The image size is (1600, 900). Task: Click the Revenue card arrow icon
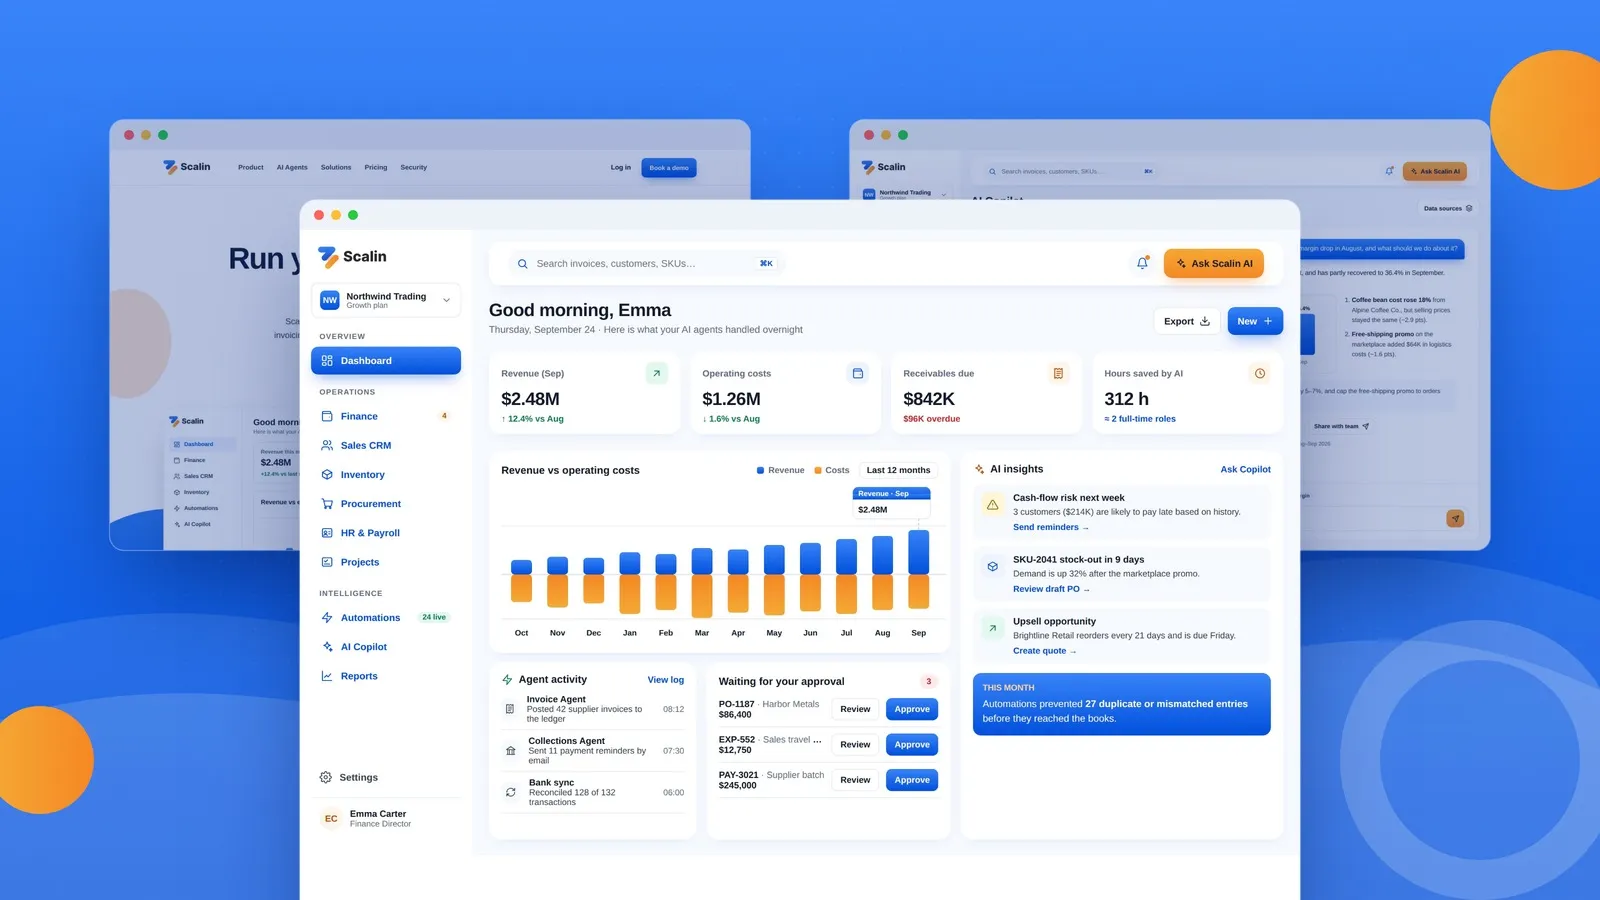click(x=656, y=373)
